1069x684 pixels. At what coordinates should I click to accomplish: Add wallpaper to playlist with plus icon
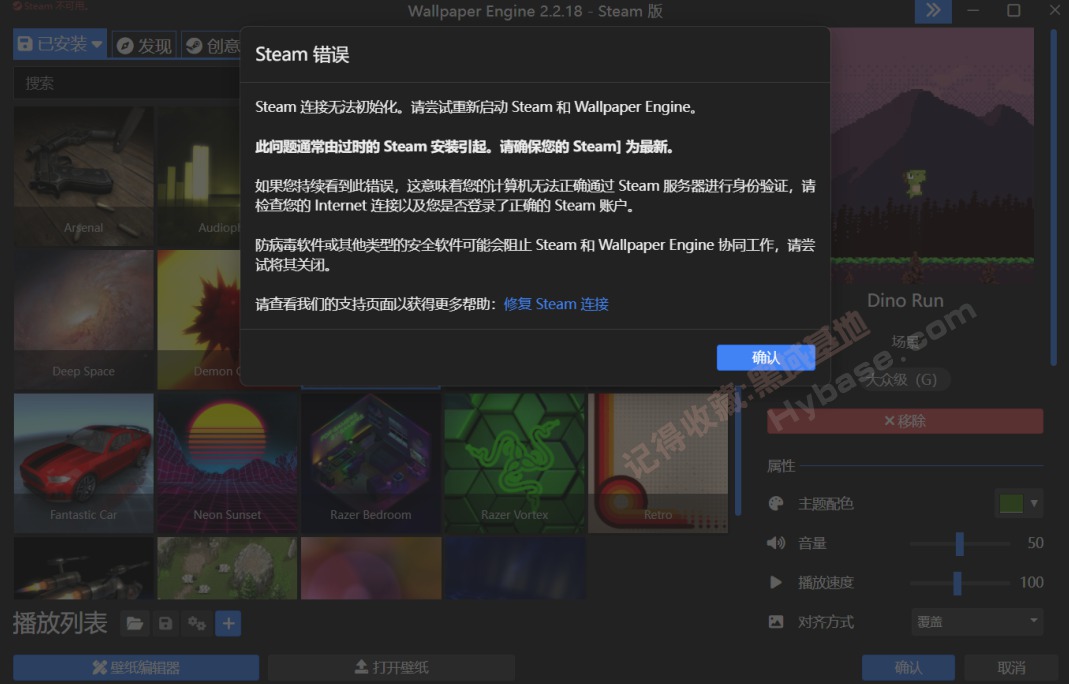point(228,623)
